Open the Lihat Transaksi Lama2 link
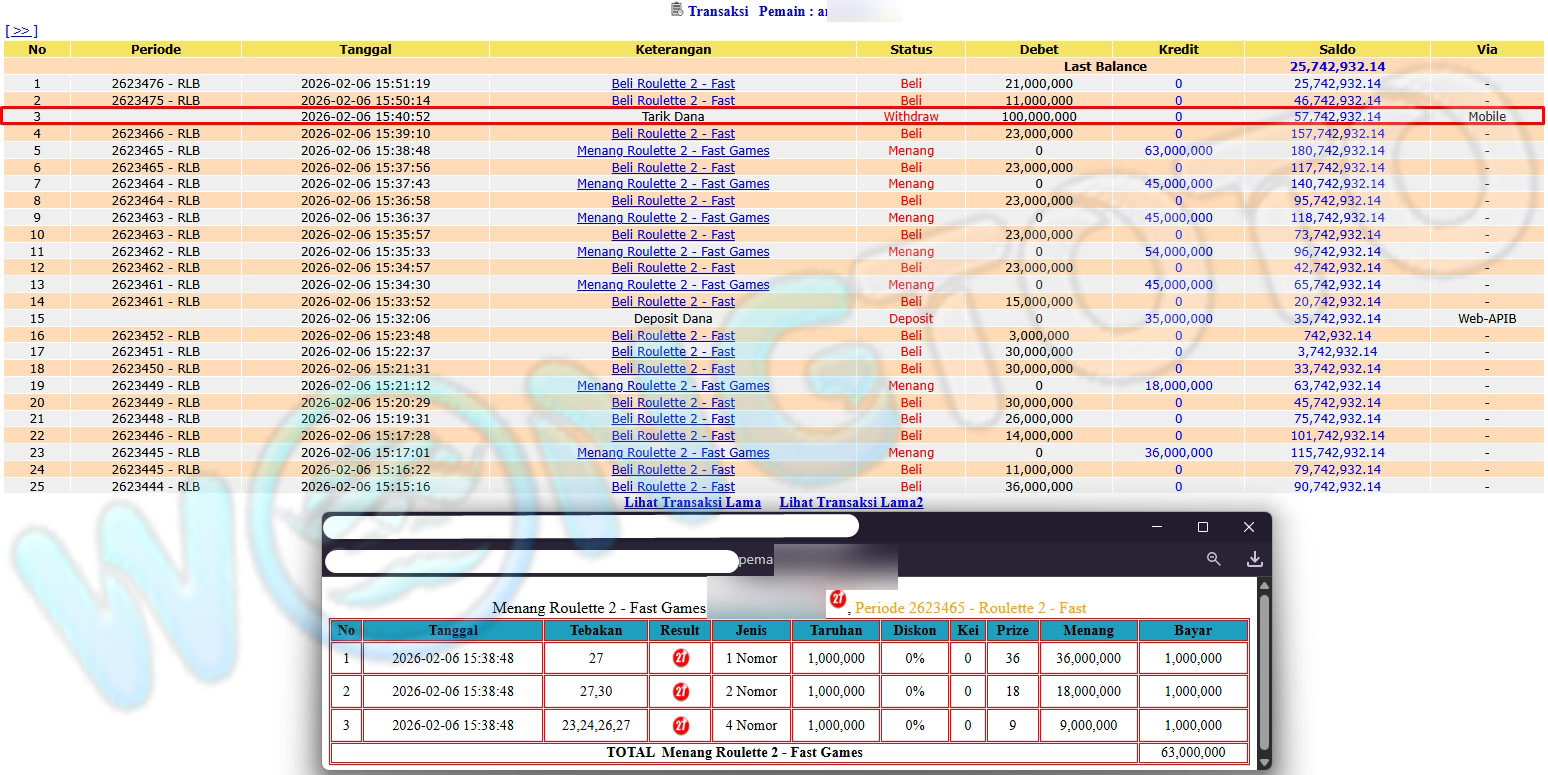This screenshot has width=1548, height=775. tap(851, 503)
